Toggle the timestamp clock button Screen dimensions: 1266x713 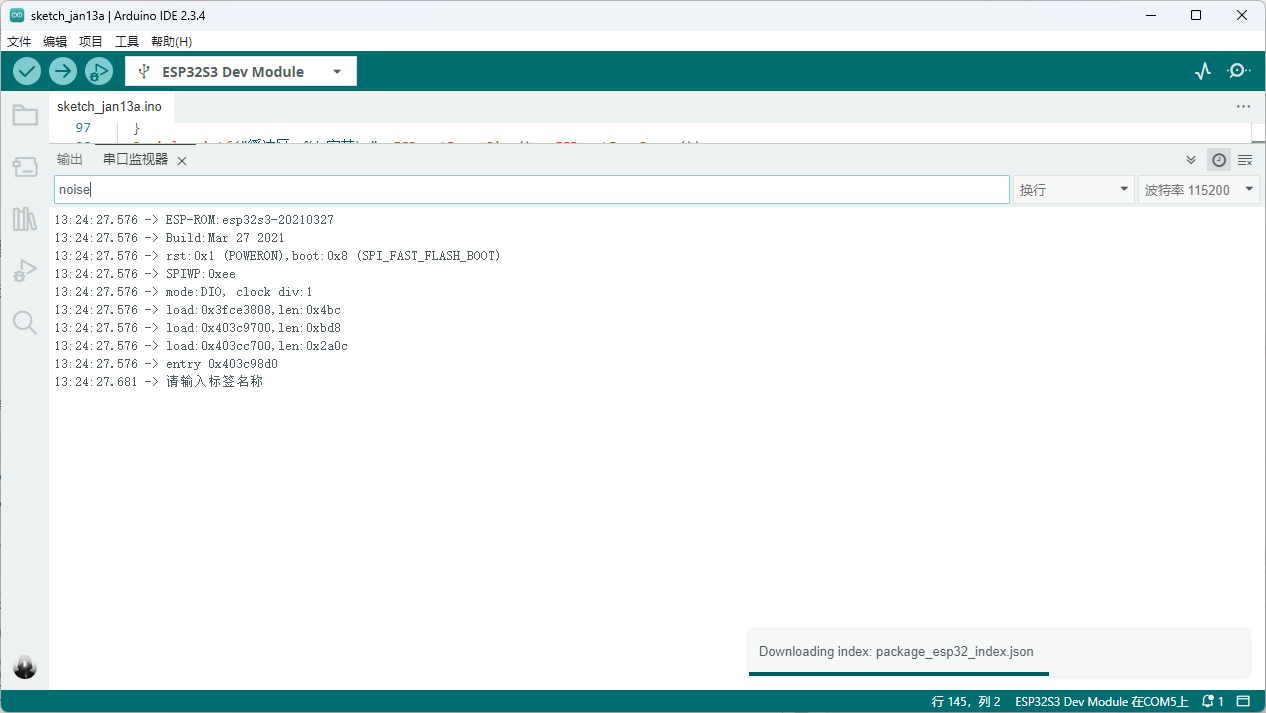[x=1219, y=160]
